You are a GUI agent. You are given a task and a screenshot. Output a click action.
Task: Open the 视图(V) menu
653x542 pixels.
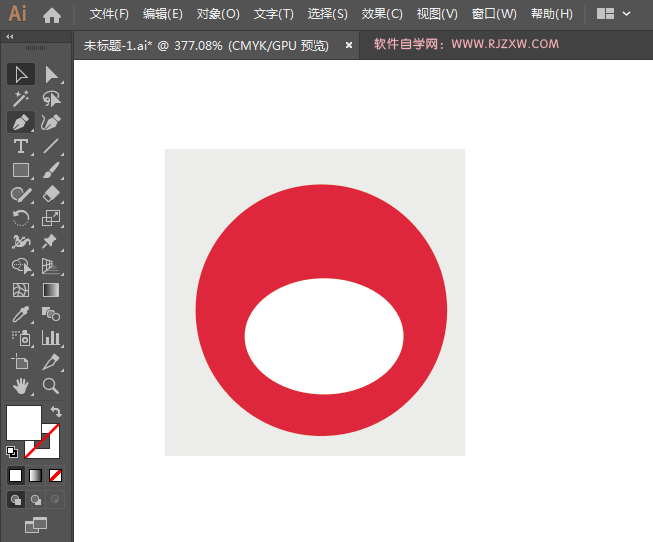[x=437, y=14]
